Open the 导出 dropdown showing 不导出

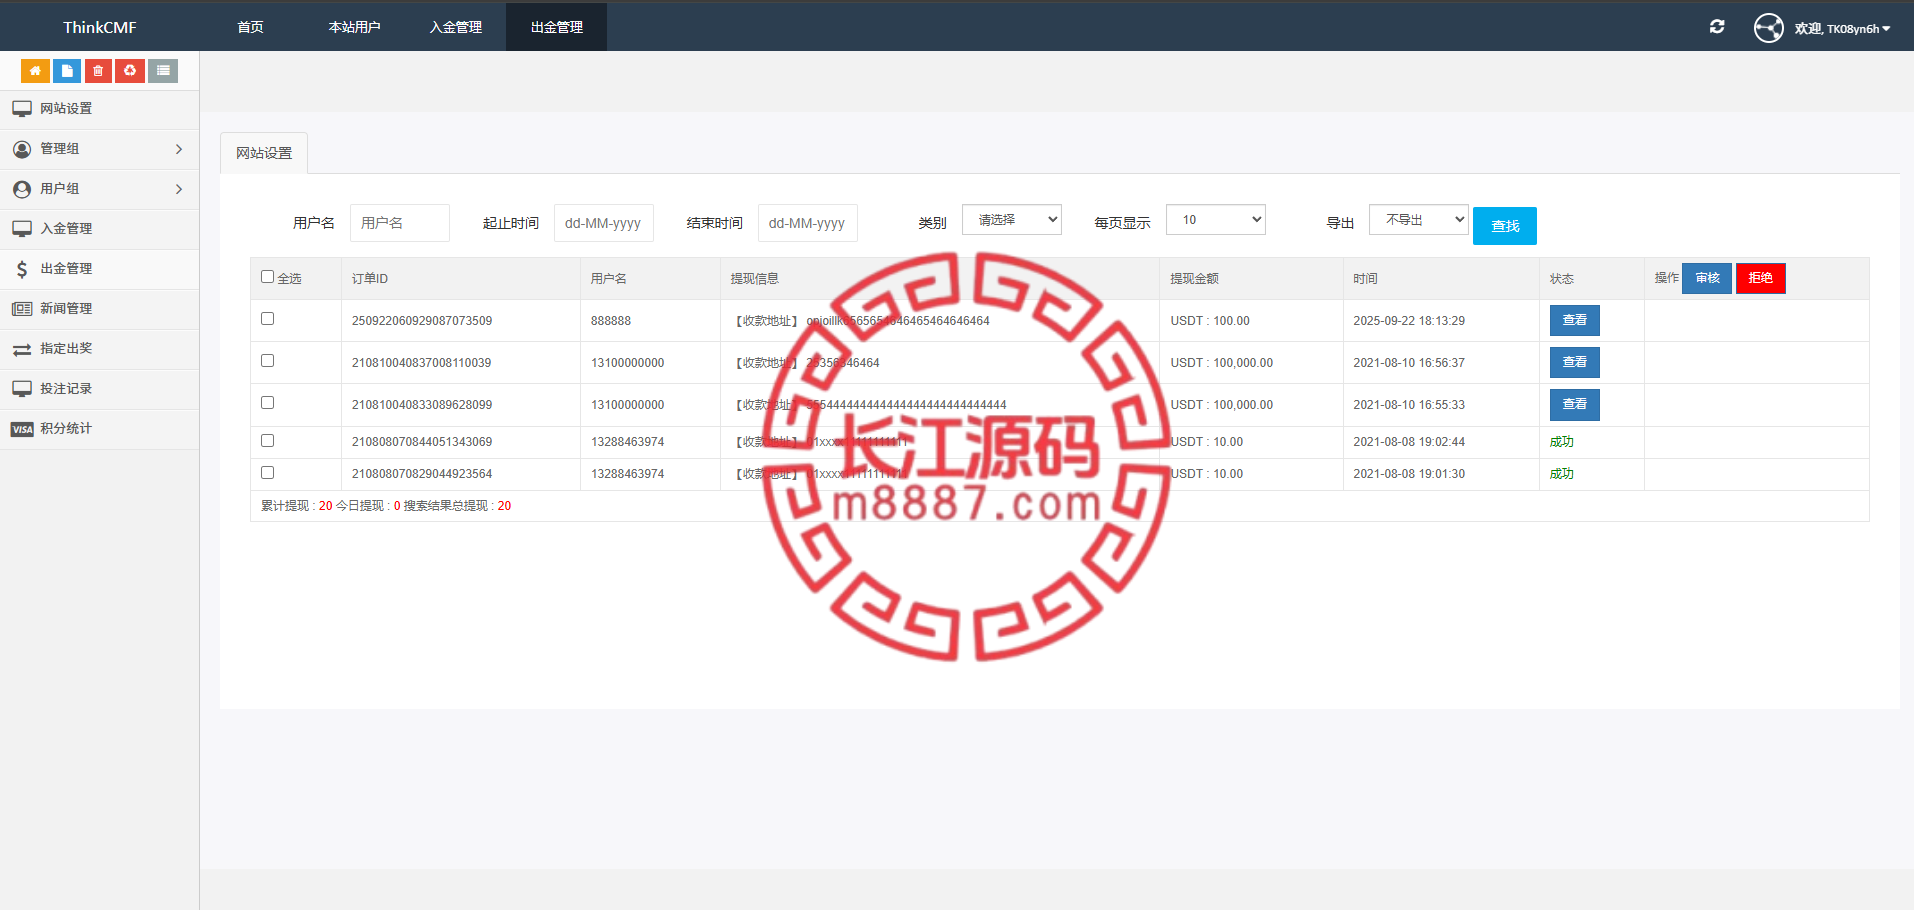coord(1419,220)
